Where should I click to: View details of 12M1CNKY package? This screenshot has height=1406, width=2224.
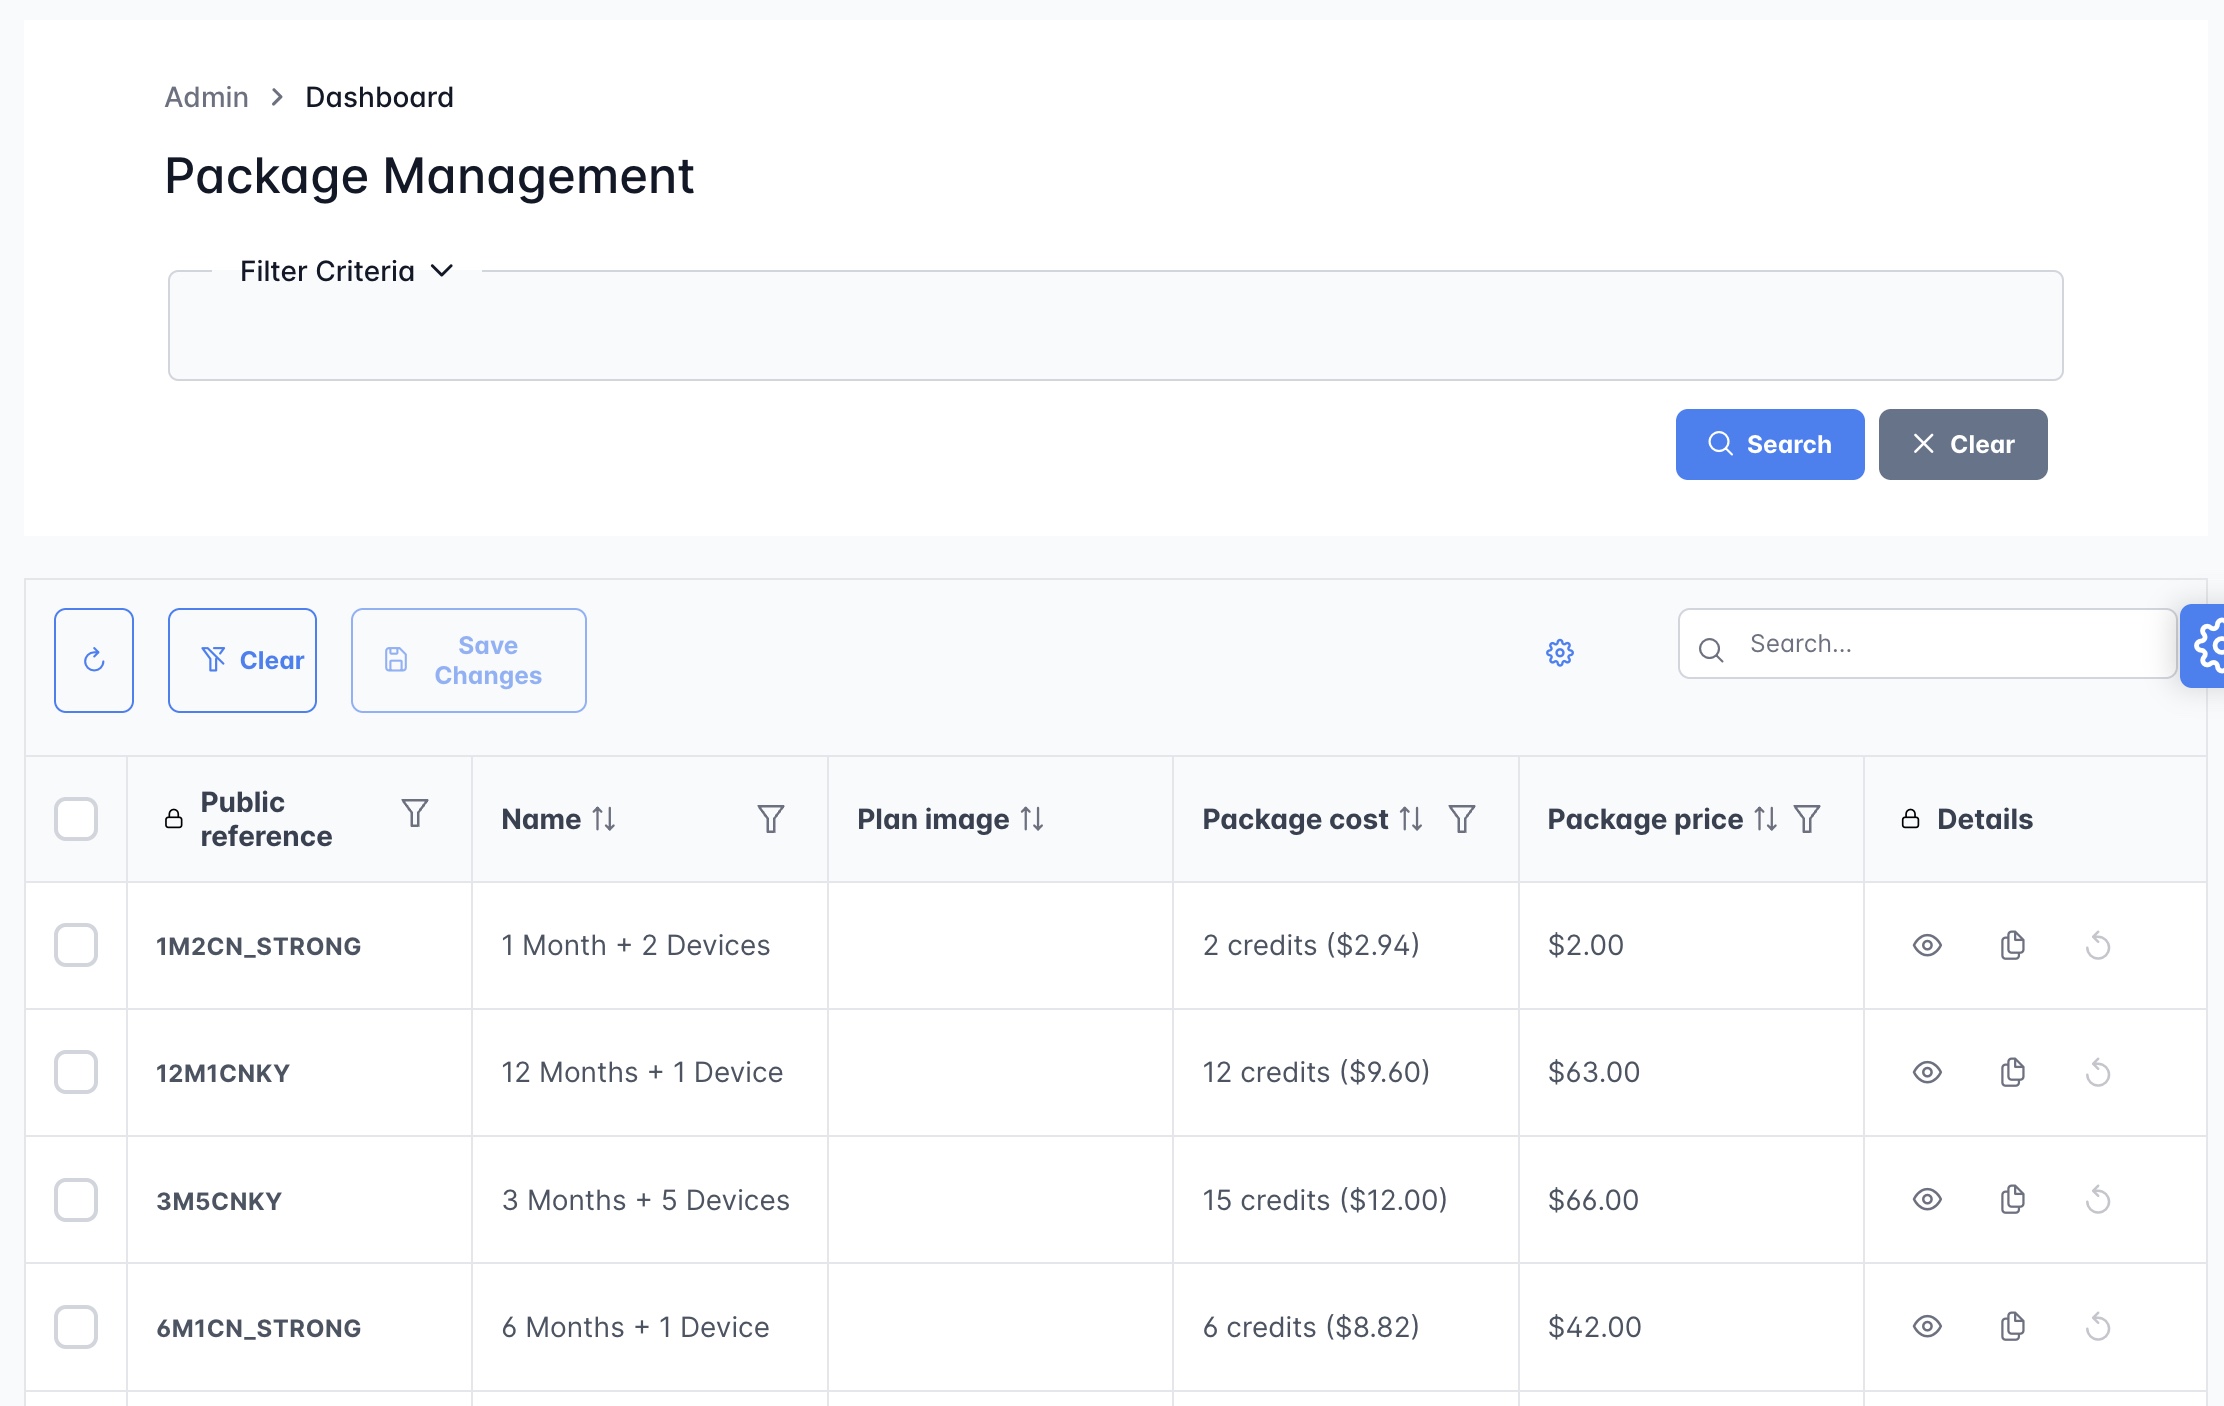click(1927, 1072)
